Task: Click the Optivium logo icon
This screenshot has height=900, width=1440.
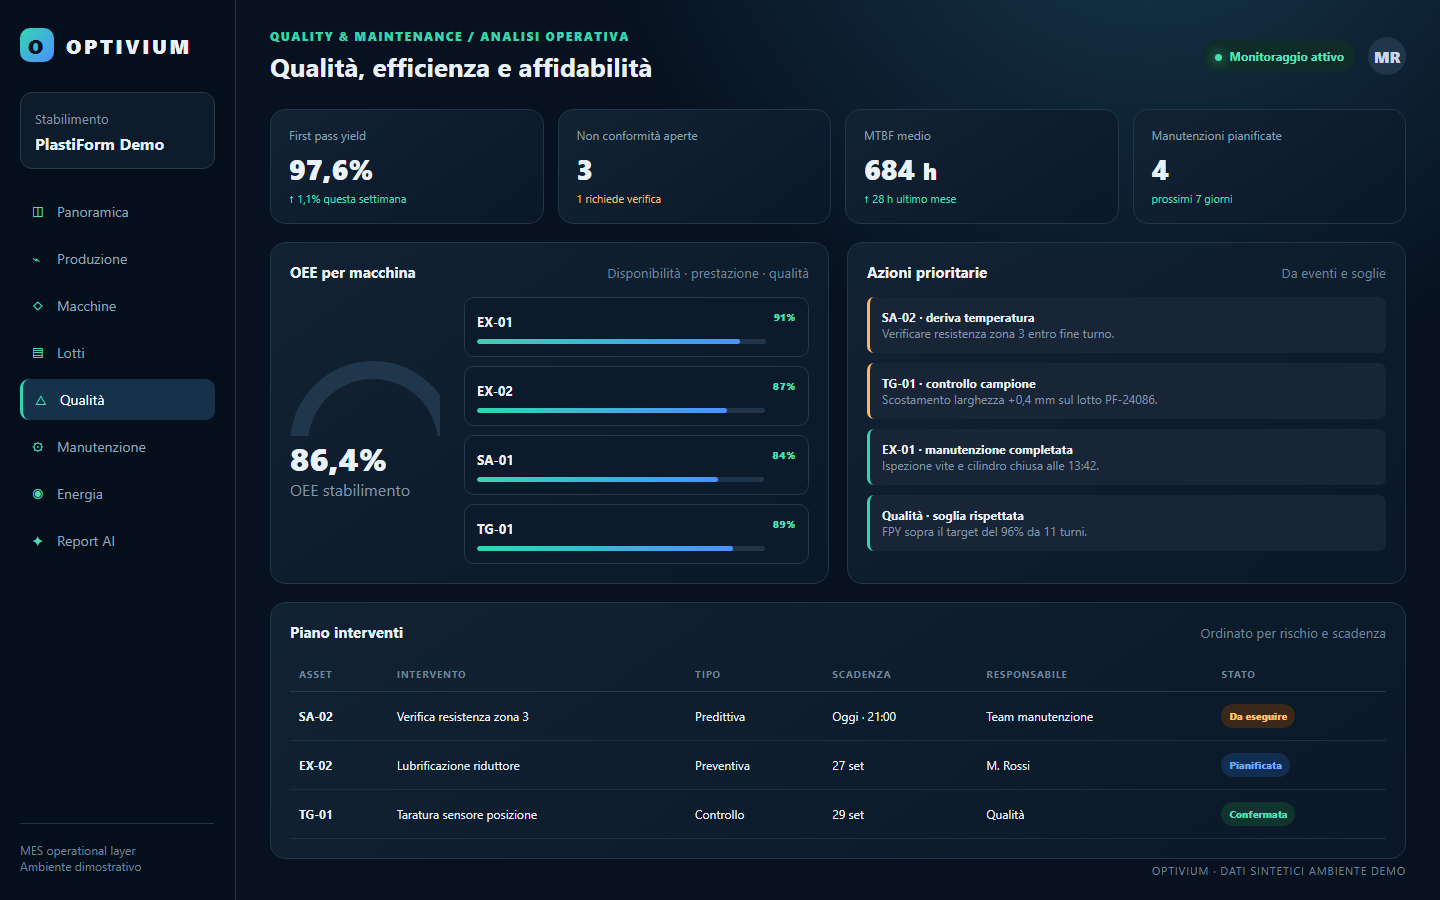Action: [37, 45]
